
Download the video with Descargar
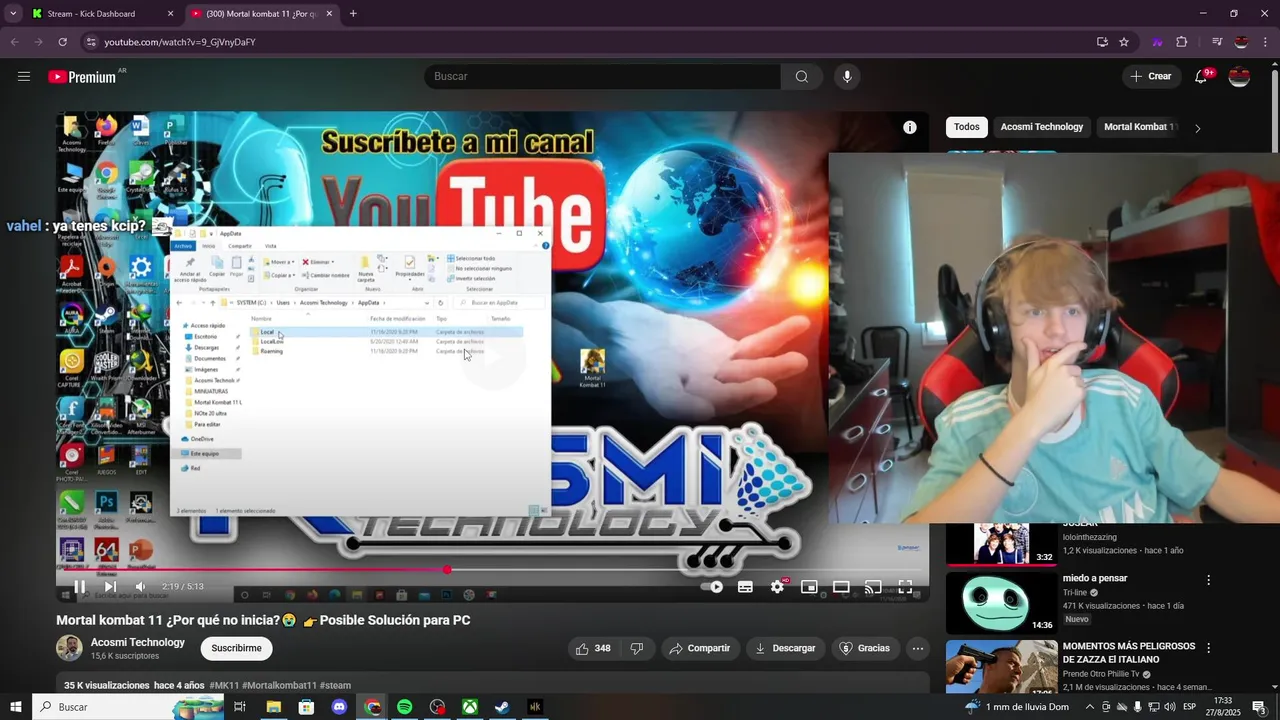point(785,648)
